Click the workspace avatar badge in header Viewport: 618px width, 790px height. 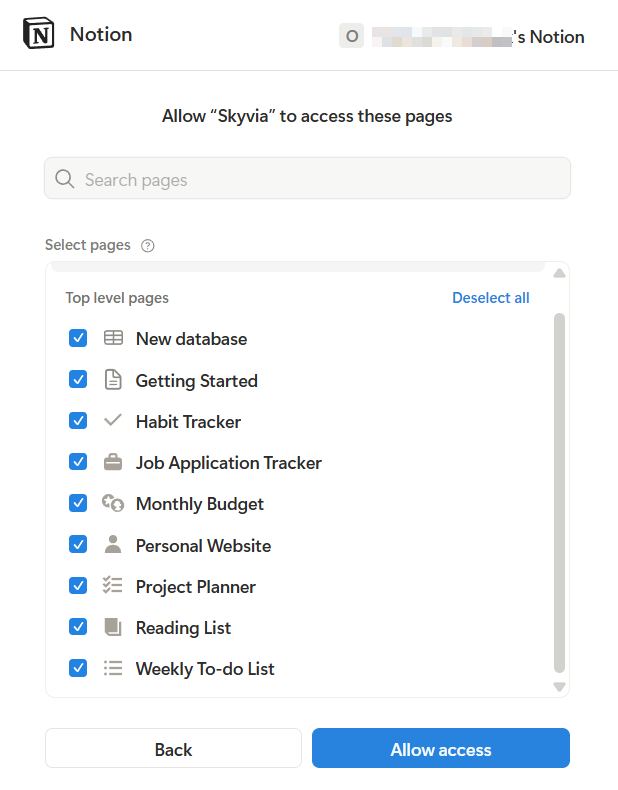(x=351, y=36)
